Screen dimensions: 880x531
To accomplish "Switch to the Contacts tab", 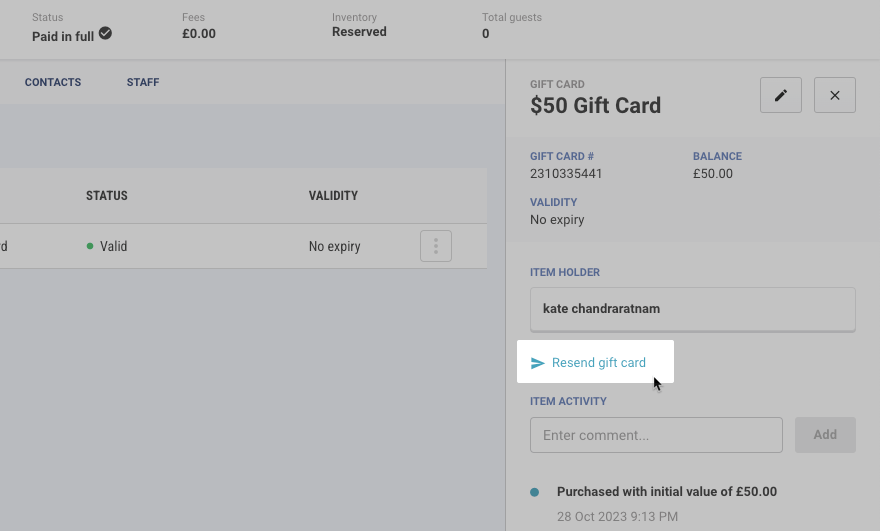I will click(x=53, y=82).
